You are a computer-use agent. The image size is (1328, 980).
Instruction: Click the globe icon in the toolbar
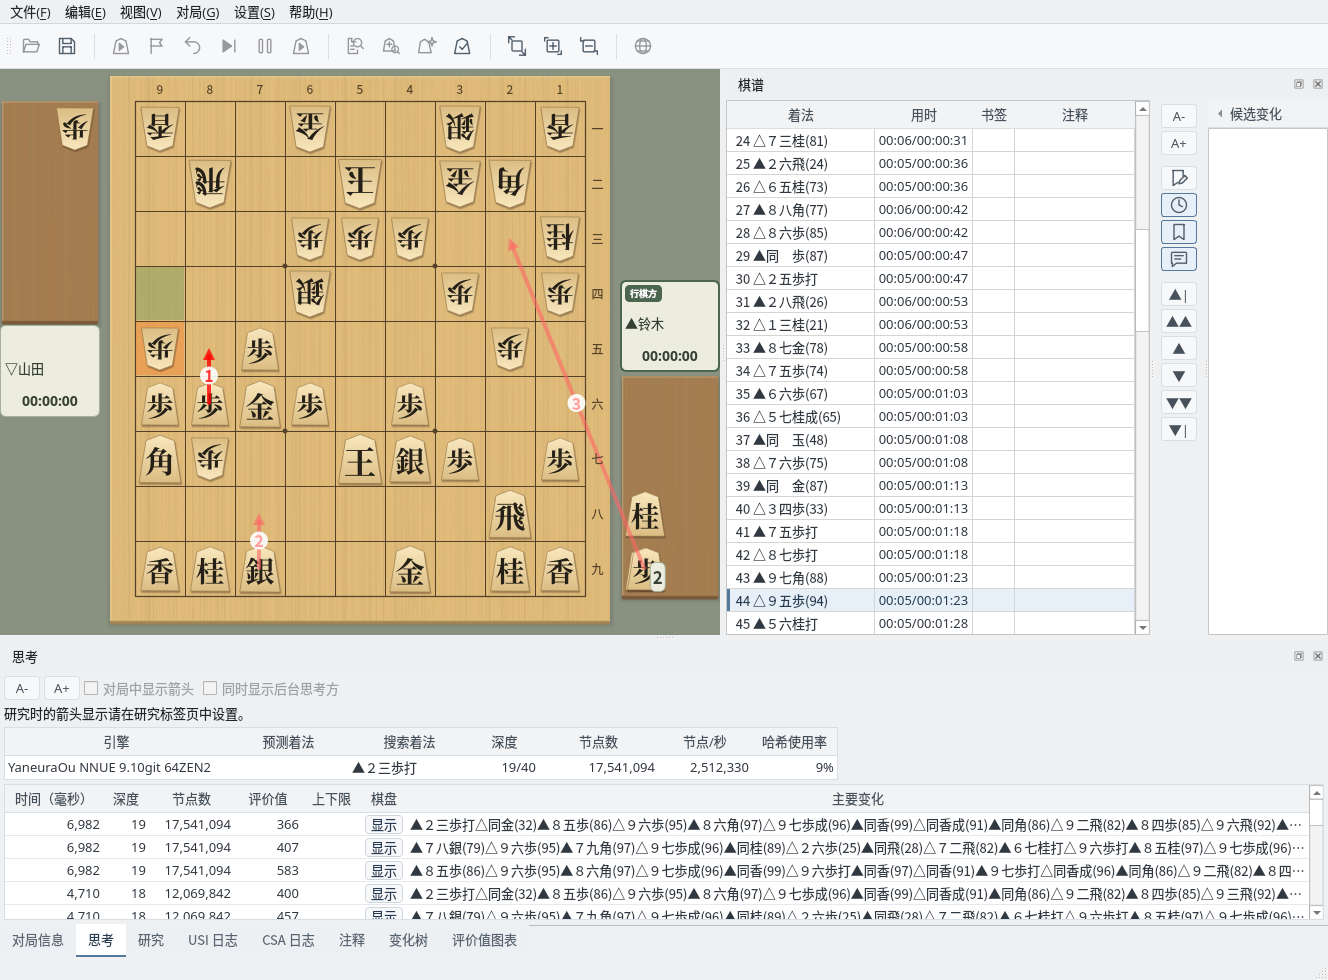pos(643,46)
